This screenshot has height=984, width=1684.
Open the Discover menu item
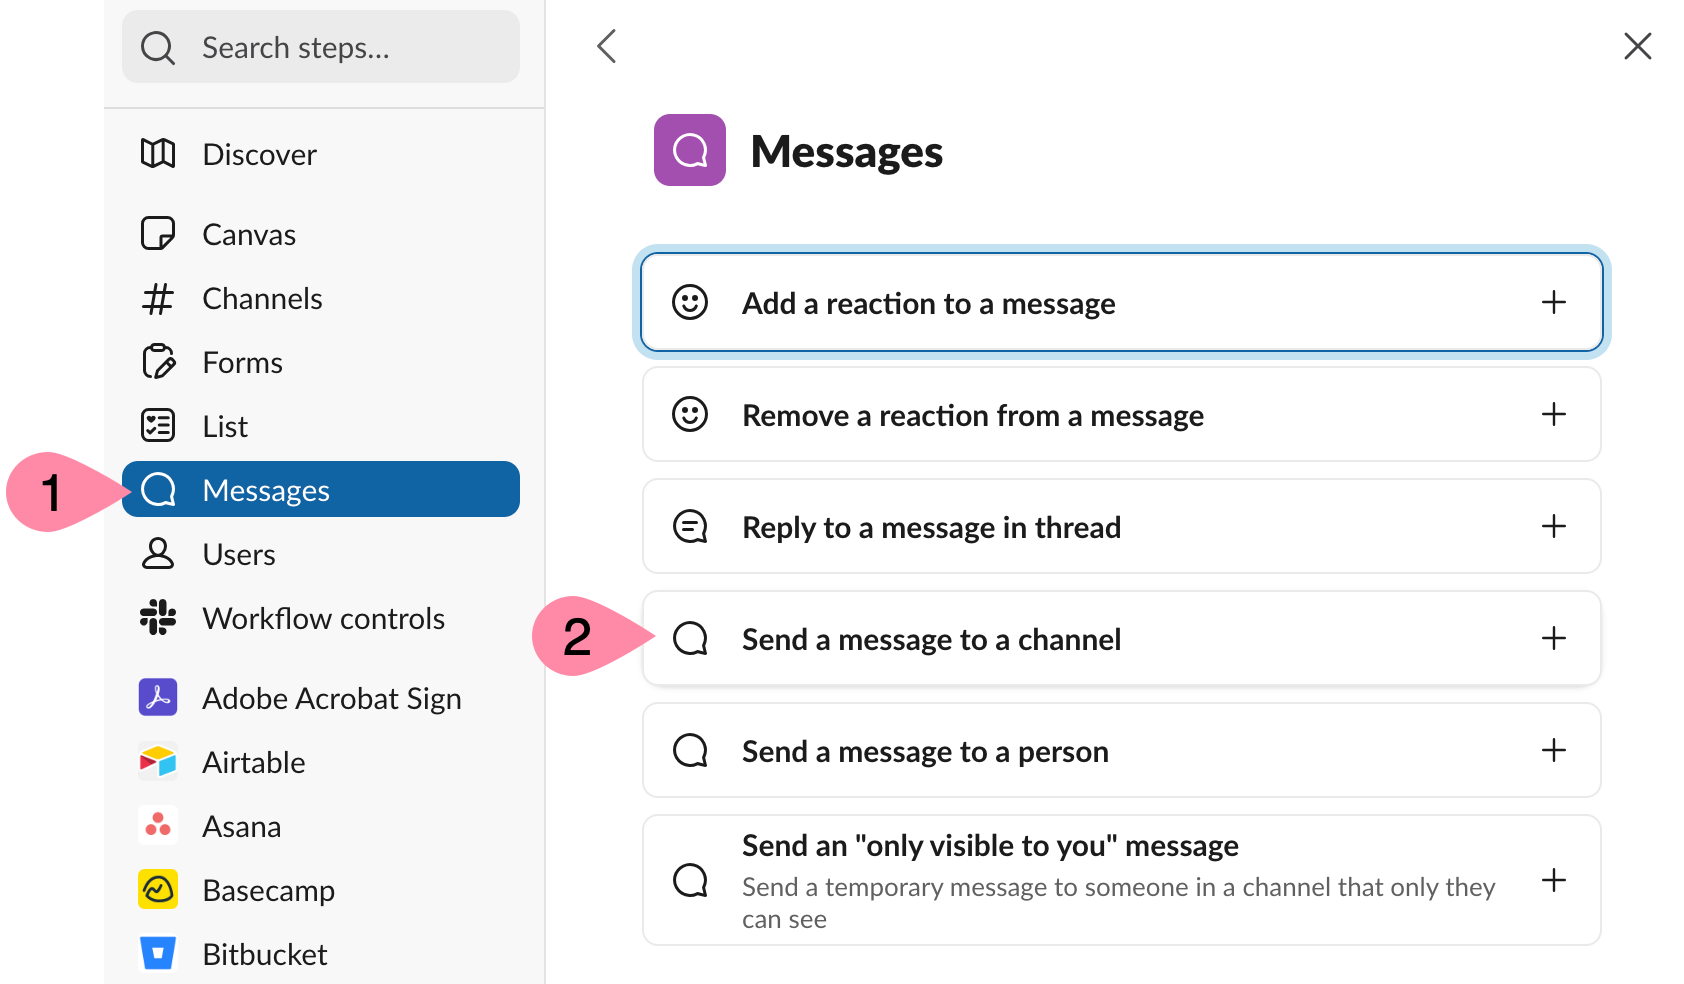click(x=259, y=155)
